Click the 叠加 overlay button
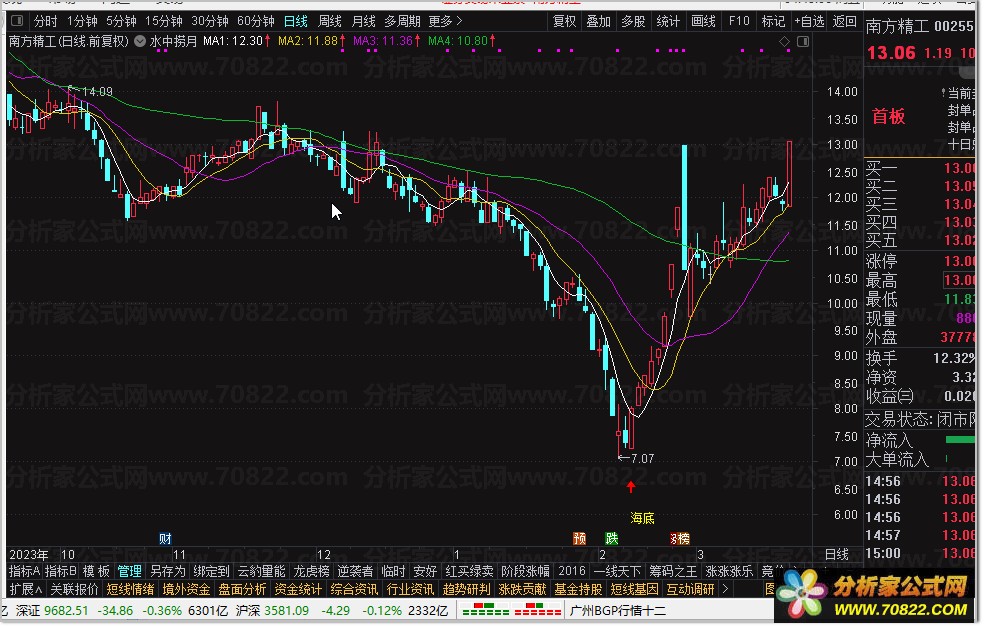Screen dimensions: 984x626 pos(598,21)
